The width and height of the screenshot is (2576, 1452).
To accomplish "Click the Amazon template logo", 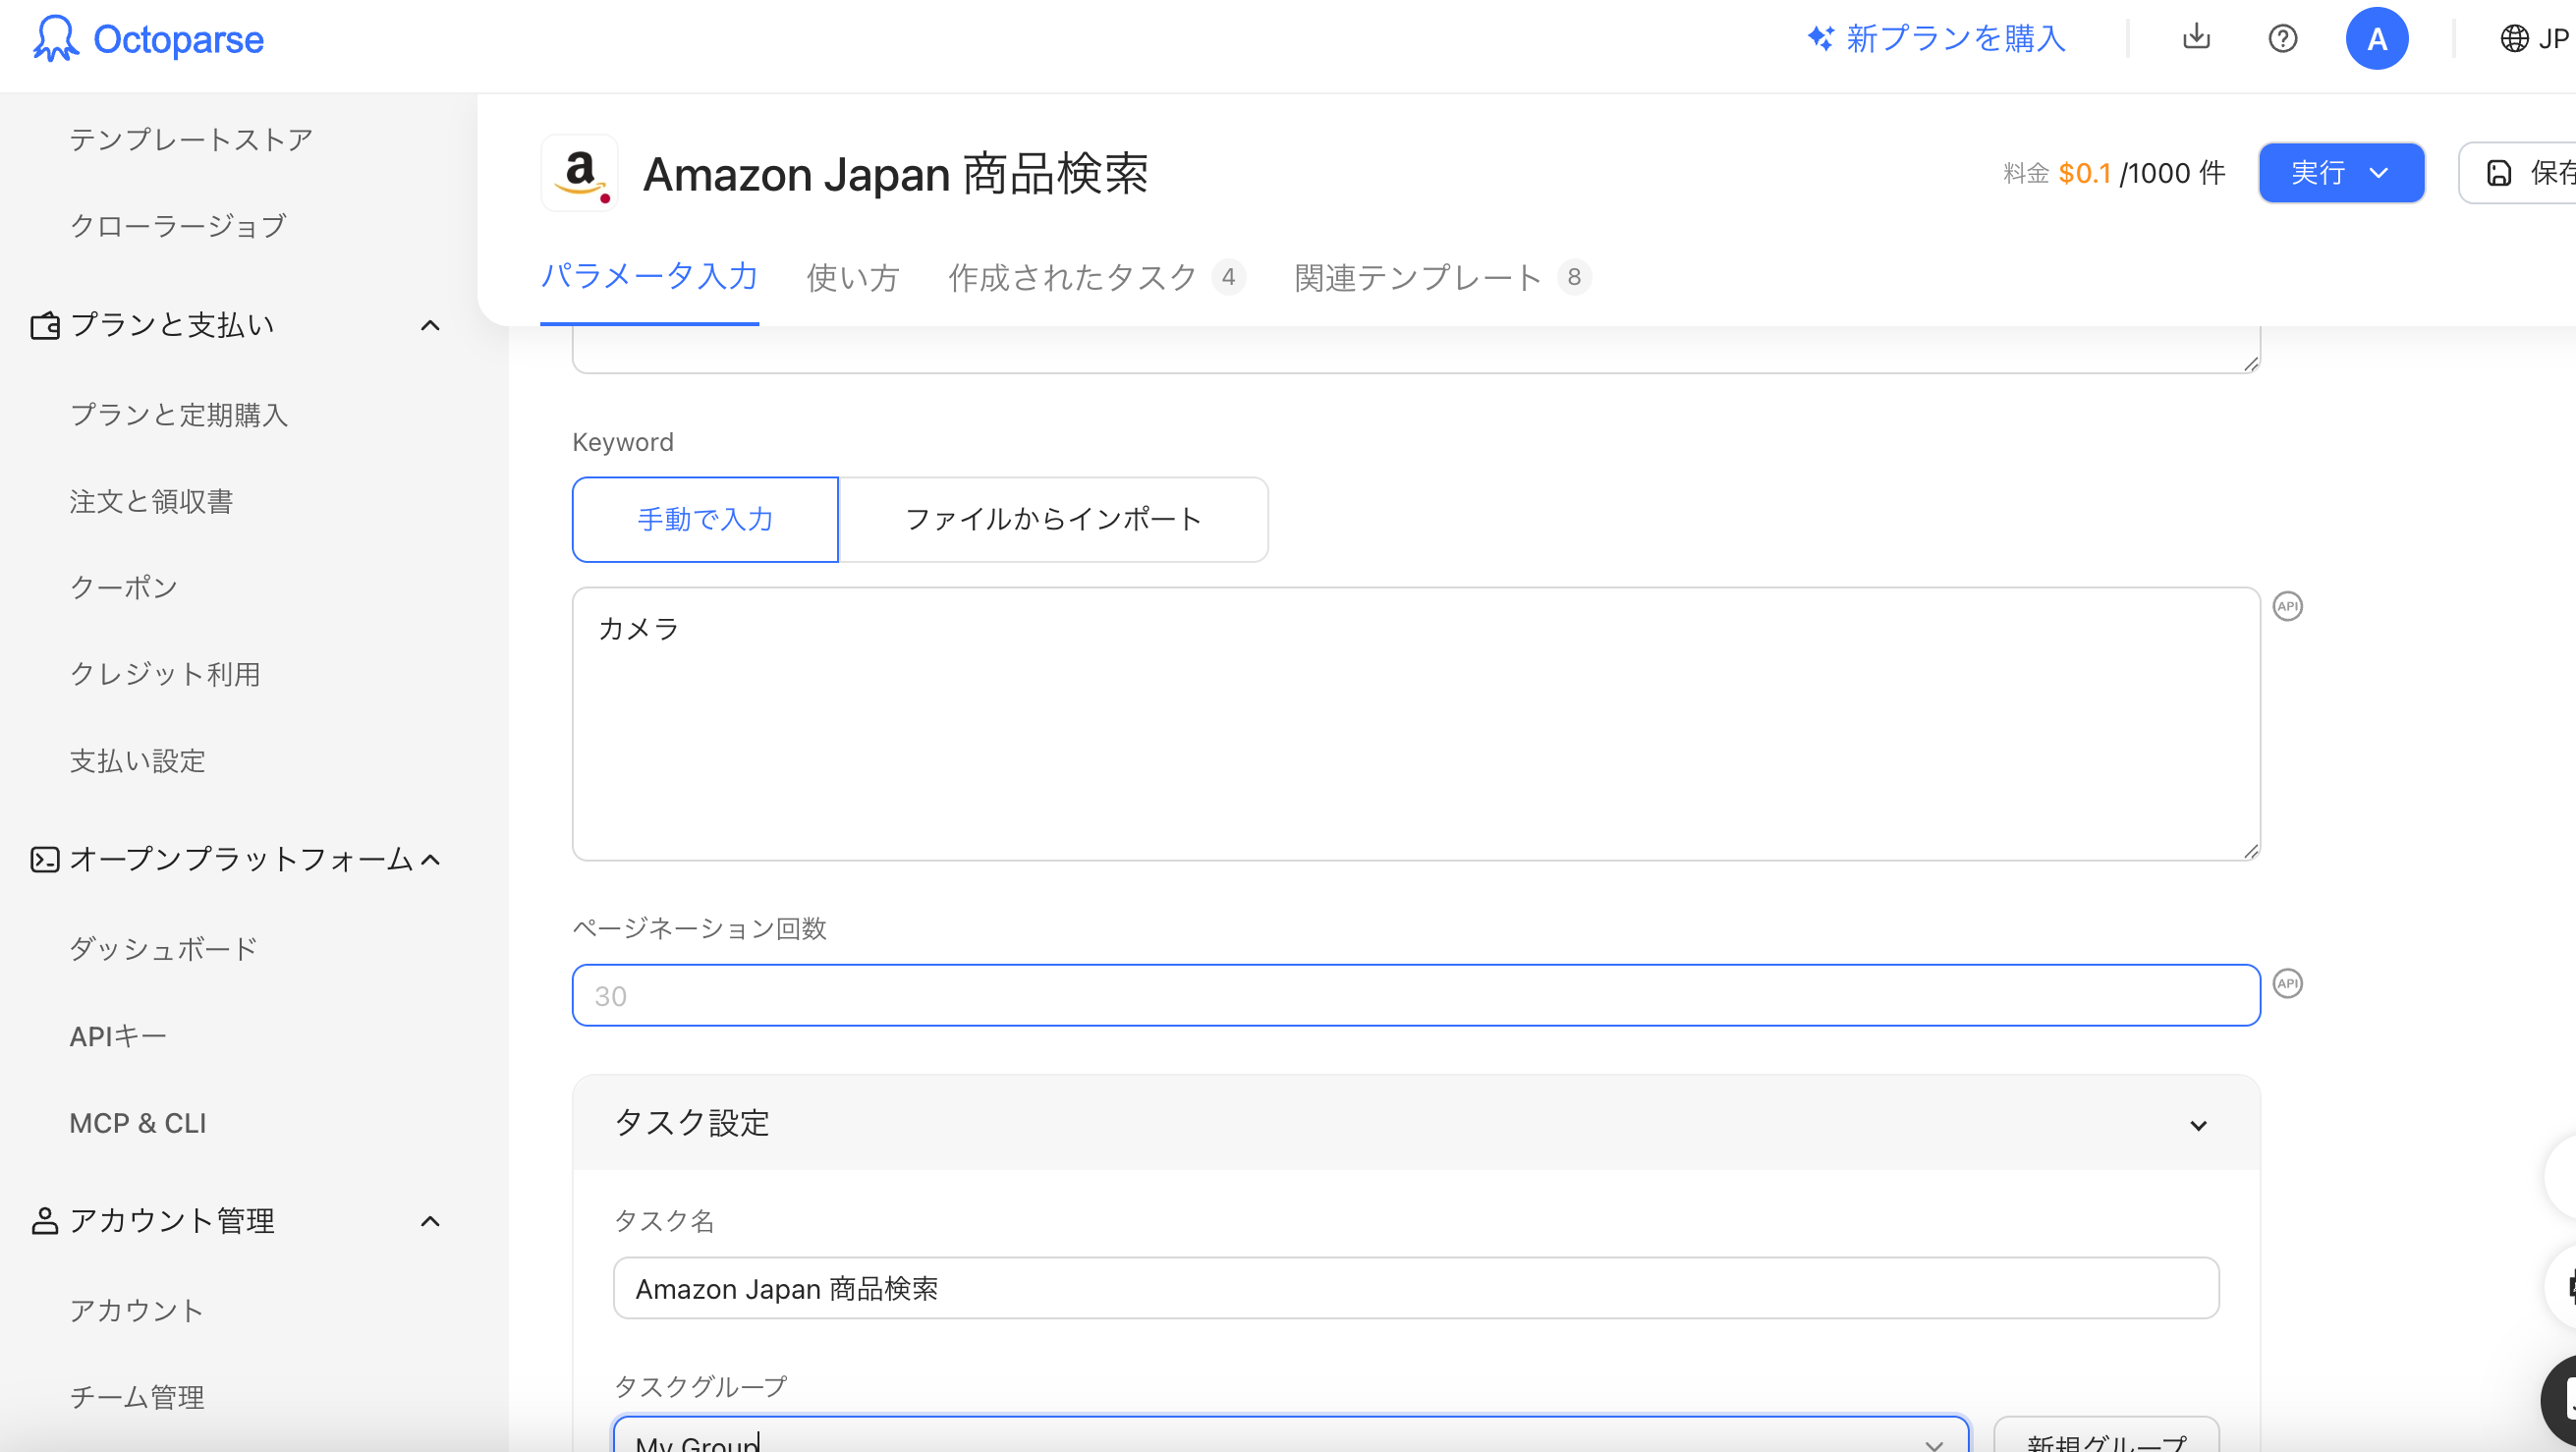I will click(x=580, y=173).
